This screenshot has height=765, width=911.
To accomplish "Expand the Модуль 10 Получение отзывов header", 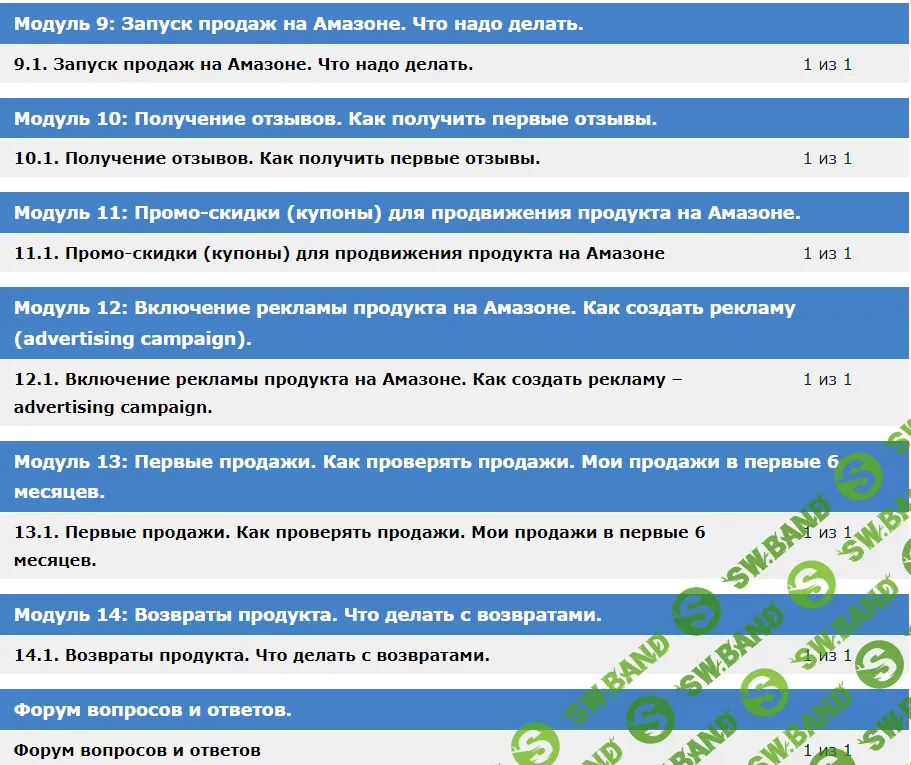I will pyautogui.click(x=454, y=118).
